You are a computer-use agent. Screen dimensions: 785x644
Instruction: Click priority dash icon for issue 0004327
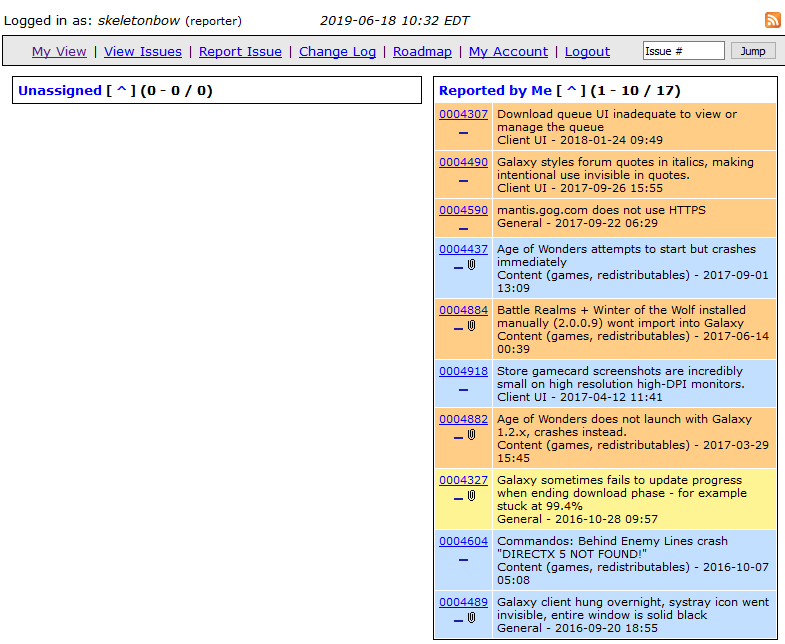(458, 499)
